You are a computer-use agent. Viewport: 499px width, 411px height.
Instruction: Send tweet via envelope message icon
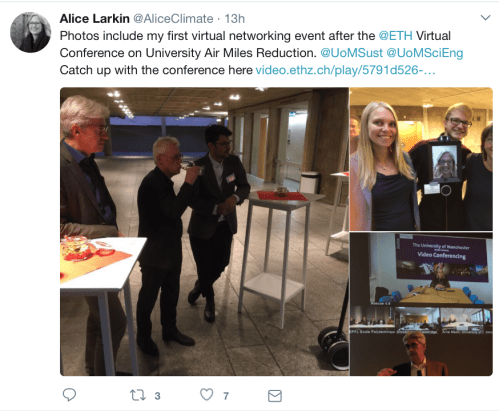(275, 396)
